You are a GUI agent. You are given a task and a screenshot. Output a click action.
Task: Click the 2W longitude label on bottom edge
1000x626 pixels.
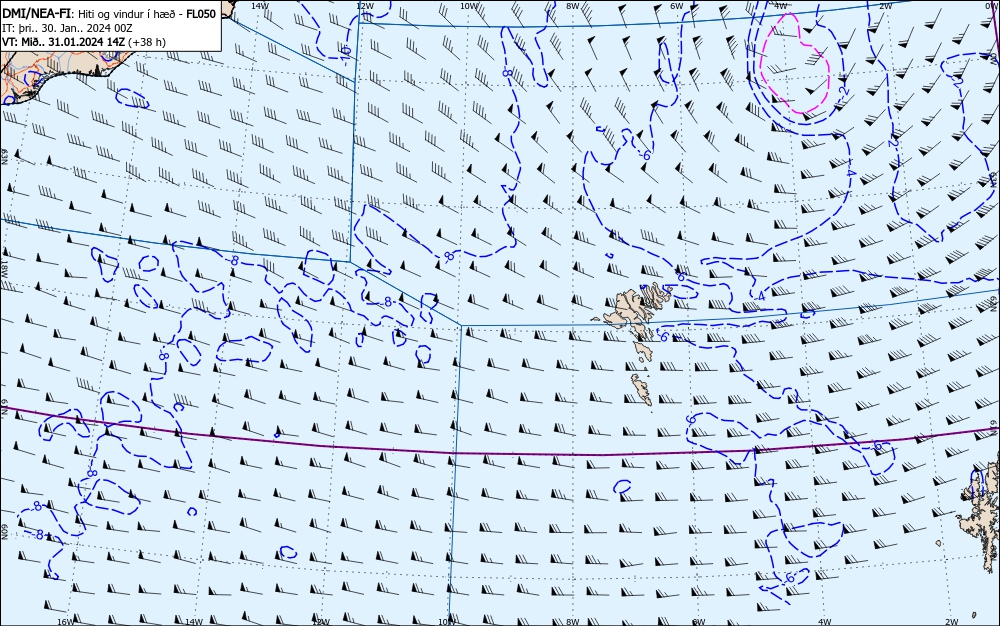(952, 622)
